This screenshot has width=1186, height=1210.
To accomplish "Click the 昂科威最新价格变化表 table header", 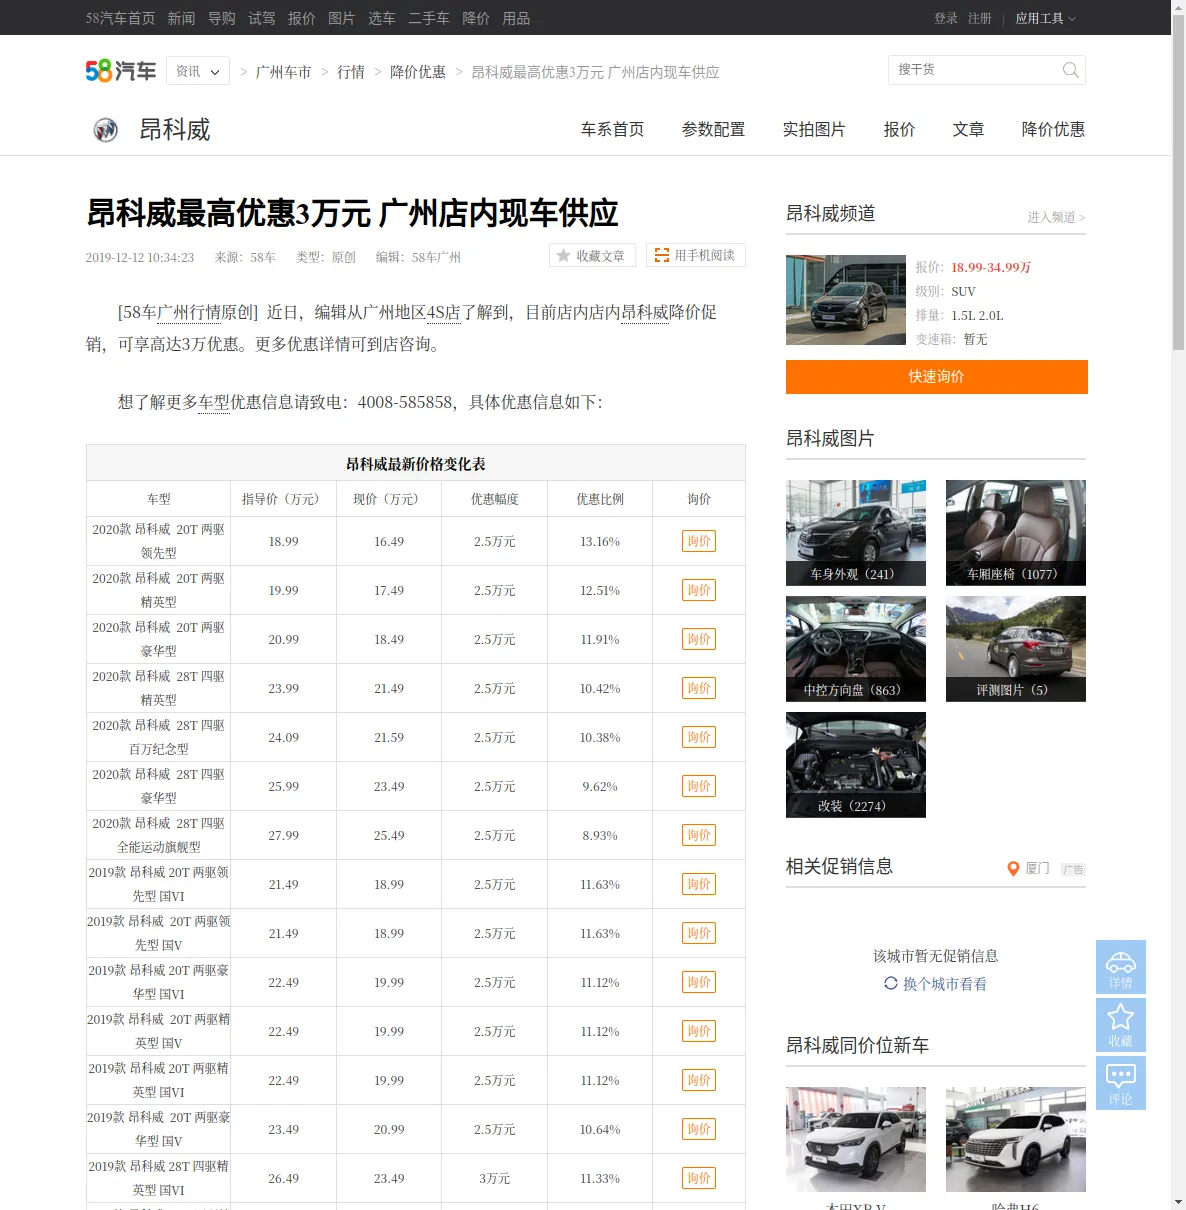I will 416,463.
